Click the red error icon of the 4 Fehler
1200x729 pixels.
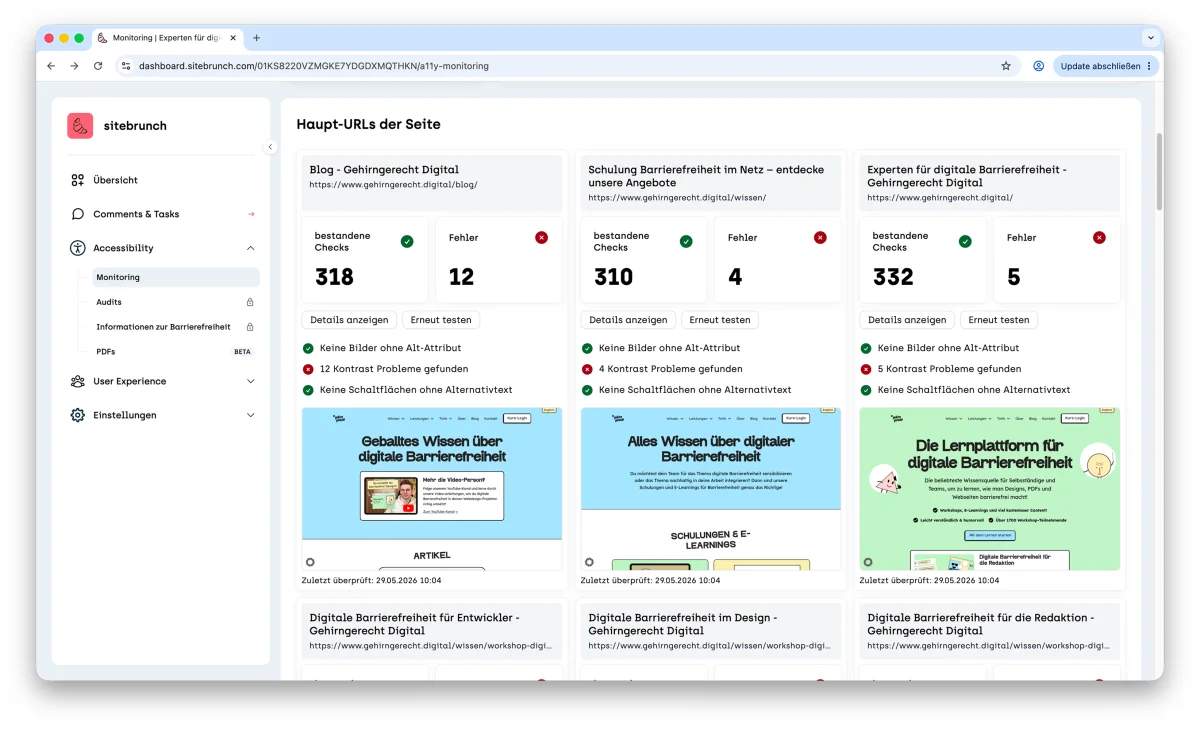tap(821, 238)
